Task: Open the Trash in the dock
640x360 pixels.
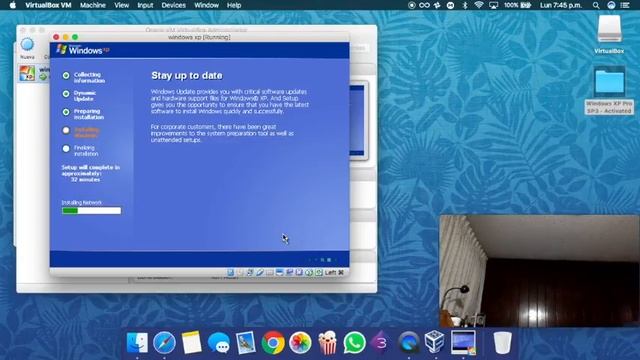Action: [502, 342]
